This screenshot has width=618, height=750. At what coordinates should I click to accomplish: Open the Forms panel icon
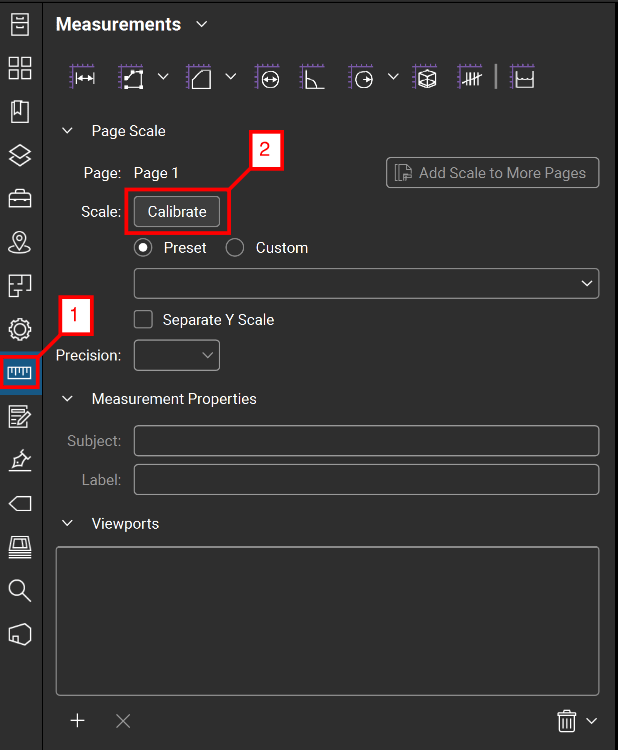20,416
